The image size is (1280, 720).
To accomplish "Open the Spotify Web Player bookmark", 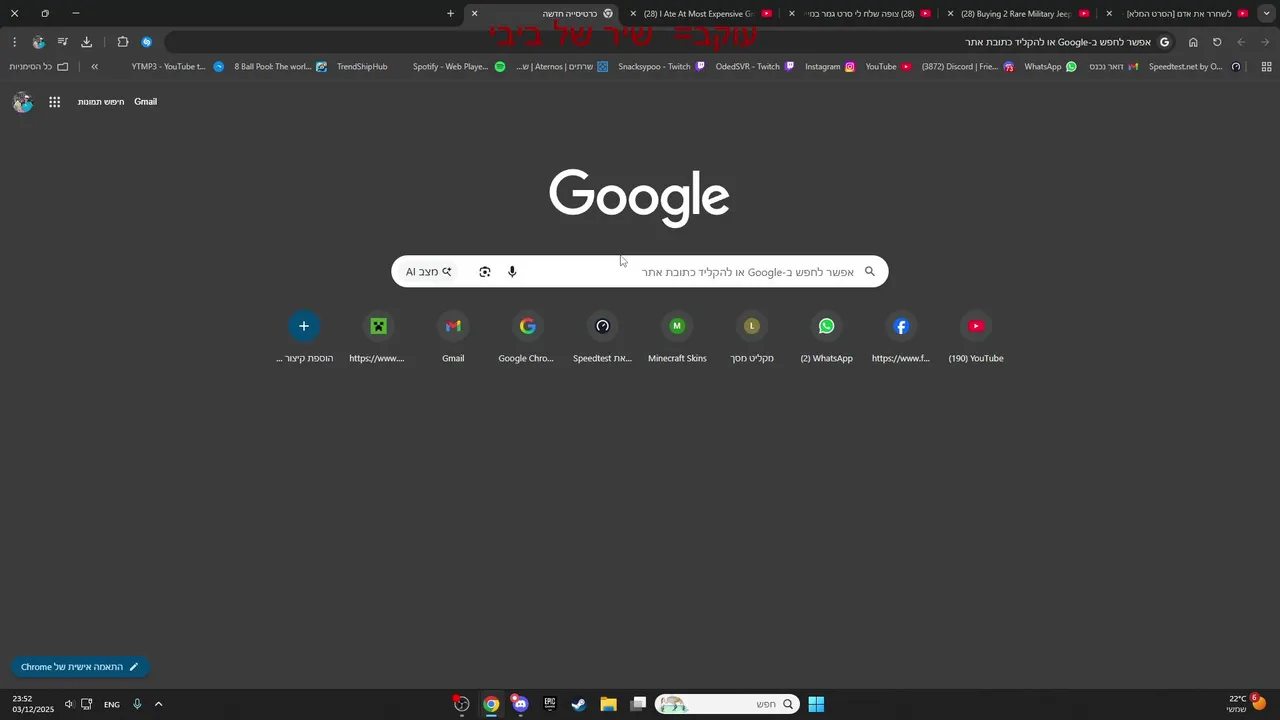I will [459, 67].
